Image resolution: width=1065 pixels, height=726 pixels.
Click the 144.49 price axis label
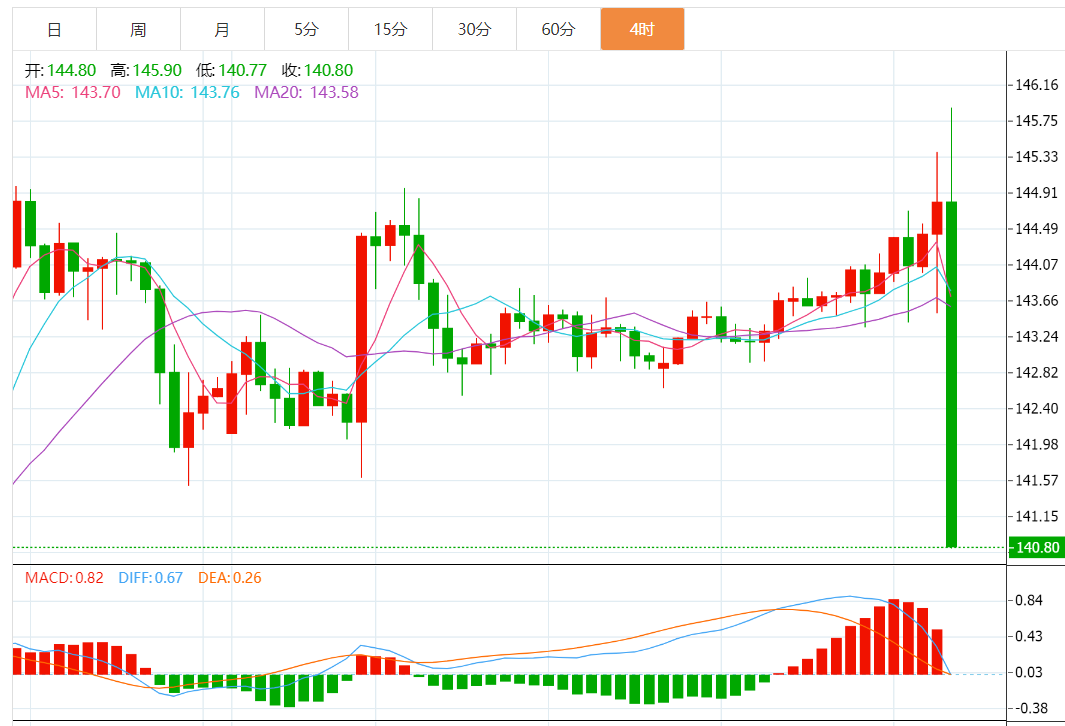coord(1036,229)
